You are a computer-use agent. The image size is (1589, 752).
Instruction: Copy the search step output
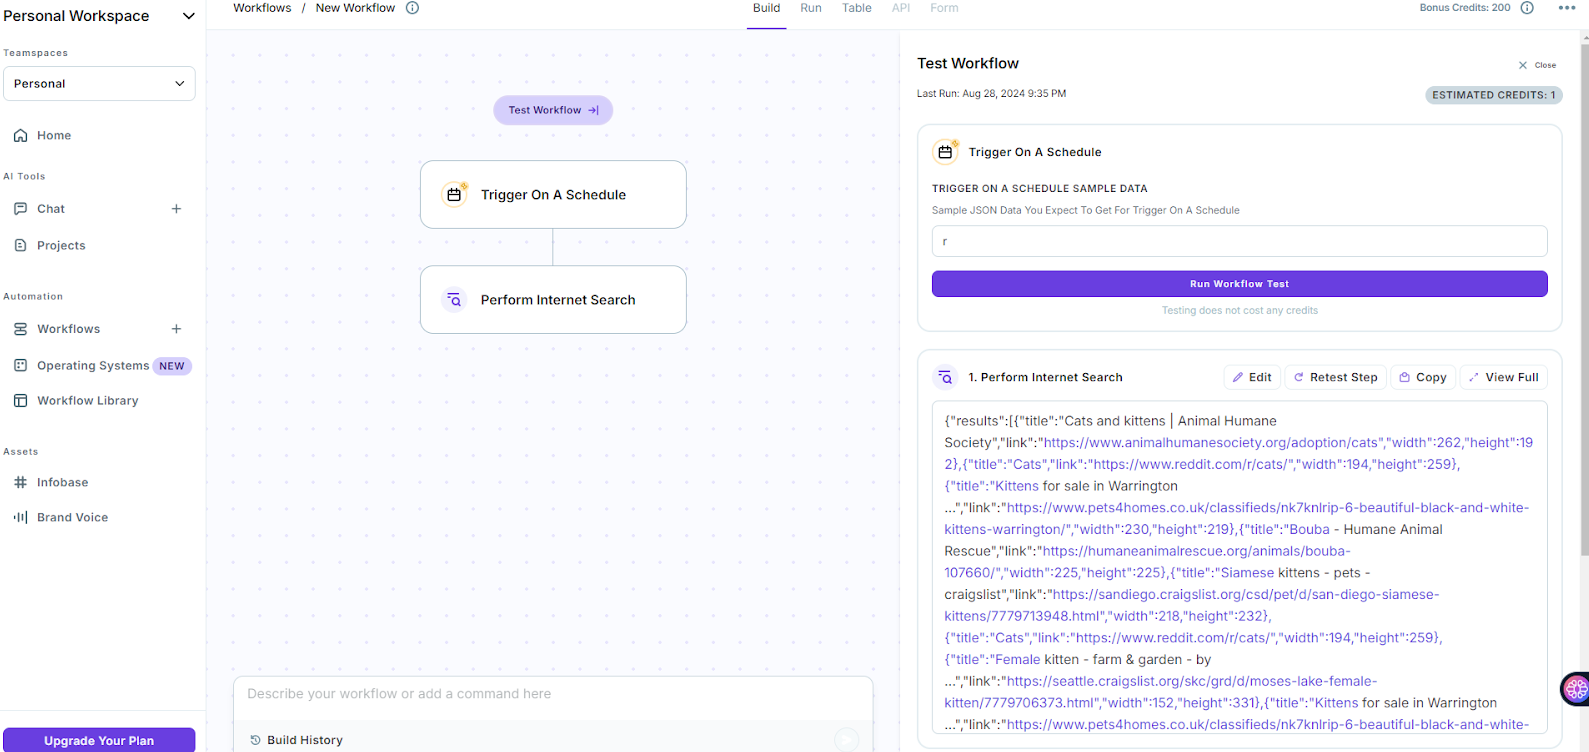click(x=1423, y=377)
